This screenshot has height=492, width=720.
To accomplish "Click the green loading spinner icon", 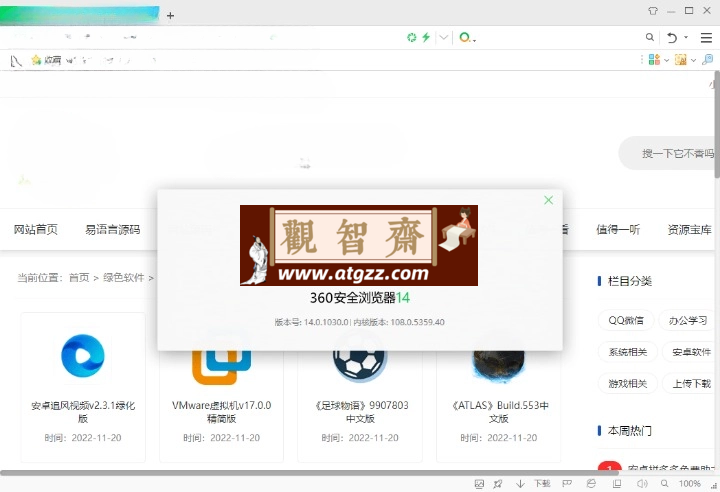I will pos(411,37).
